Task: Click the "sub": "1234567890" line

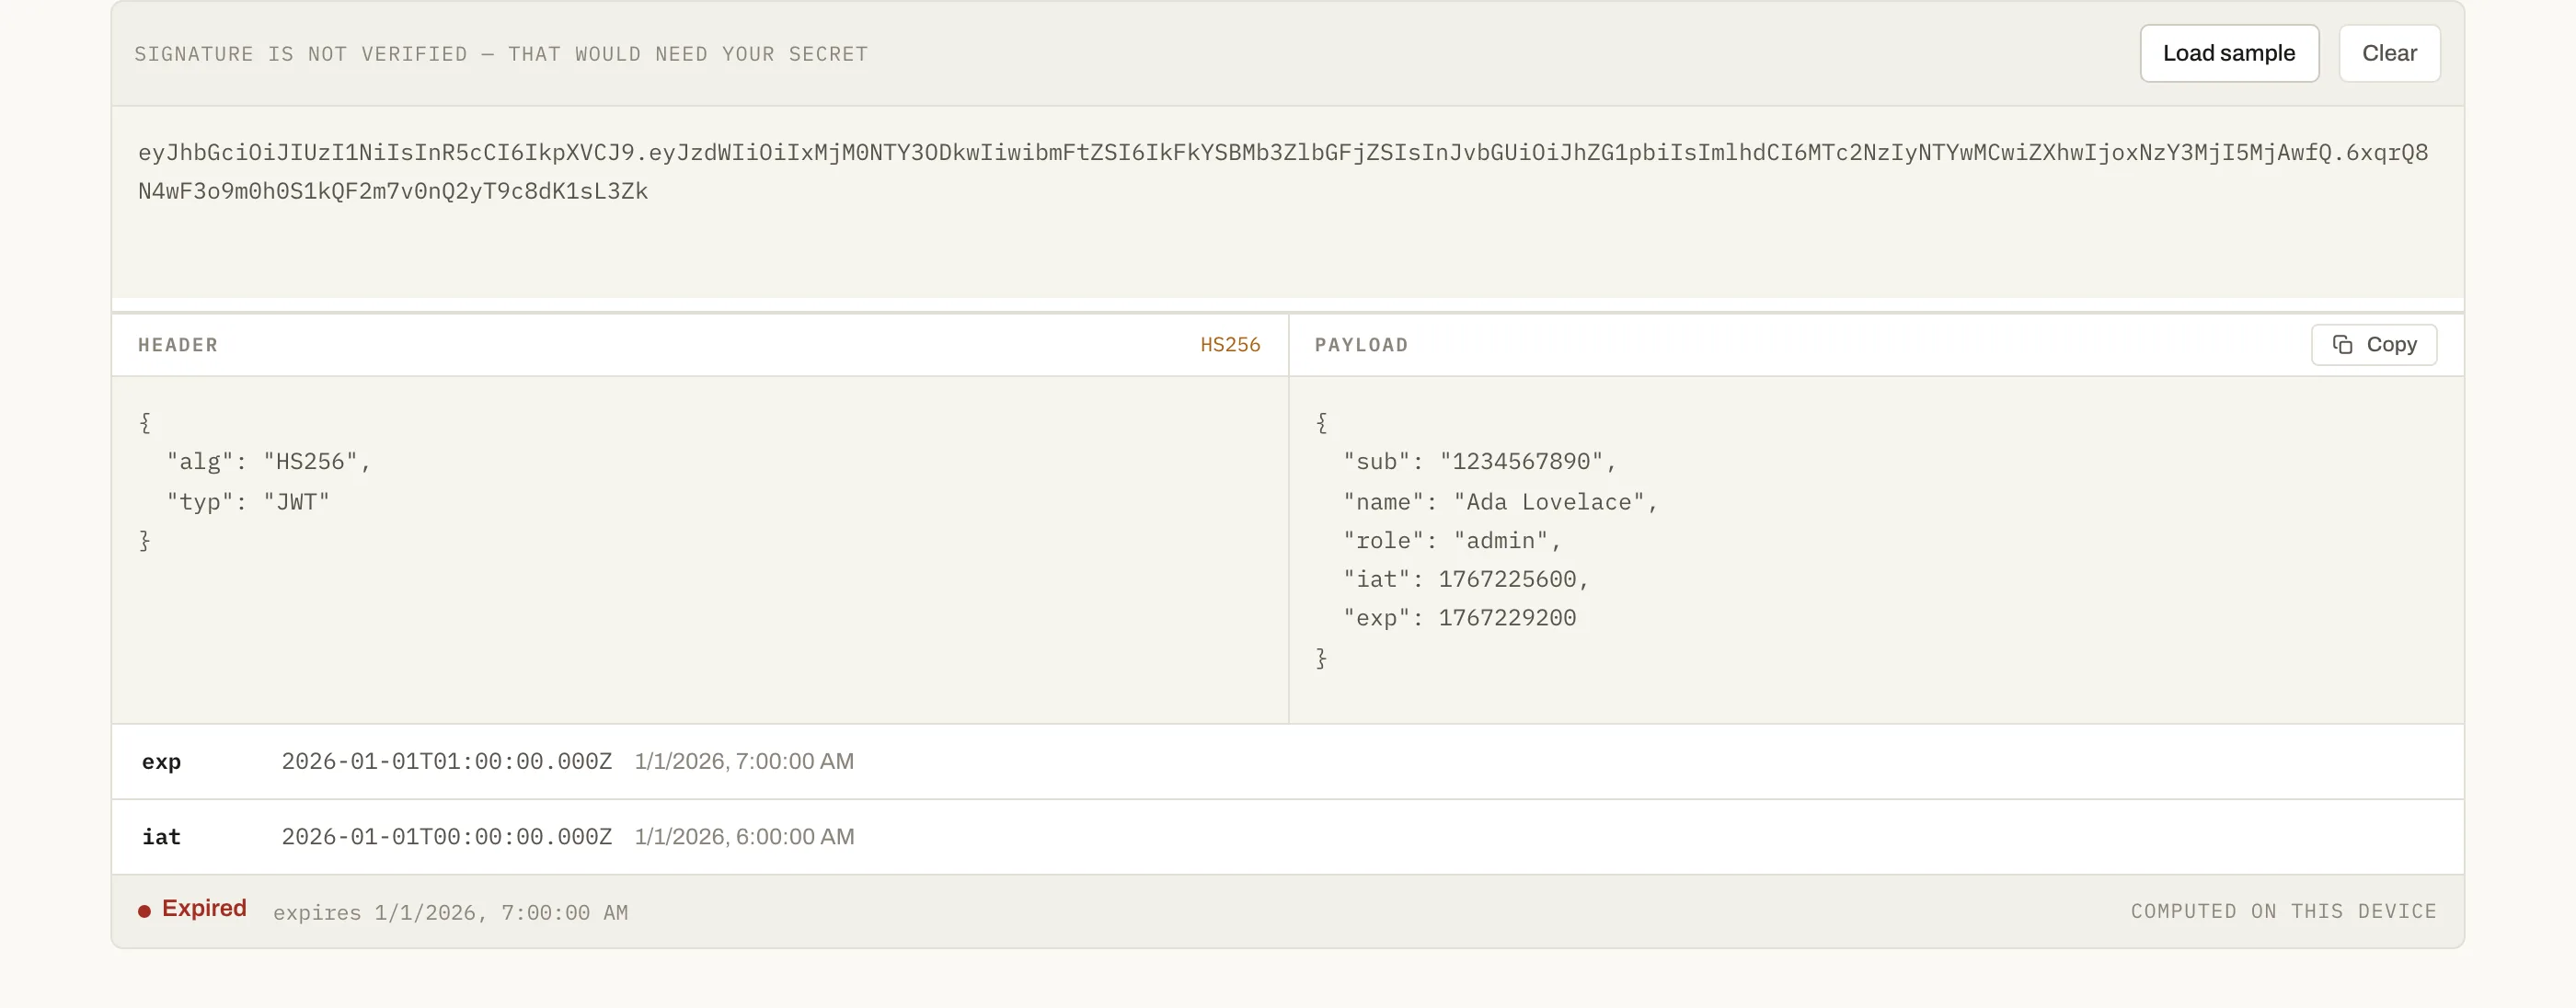Action: click(x=1480, y=461)
